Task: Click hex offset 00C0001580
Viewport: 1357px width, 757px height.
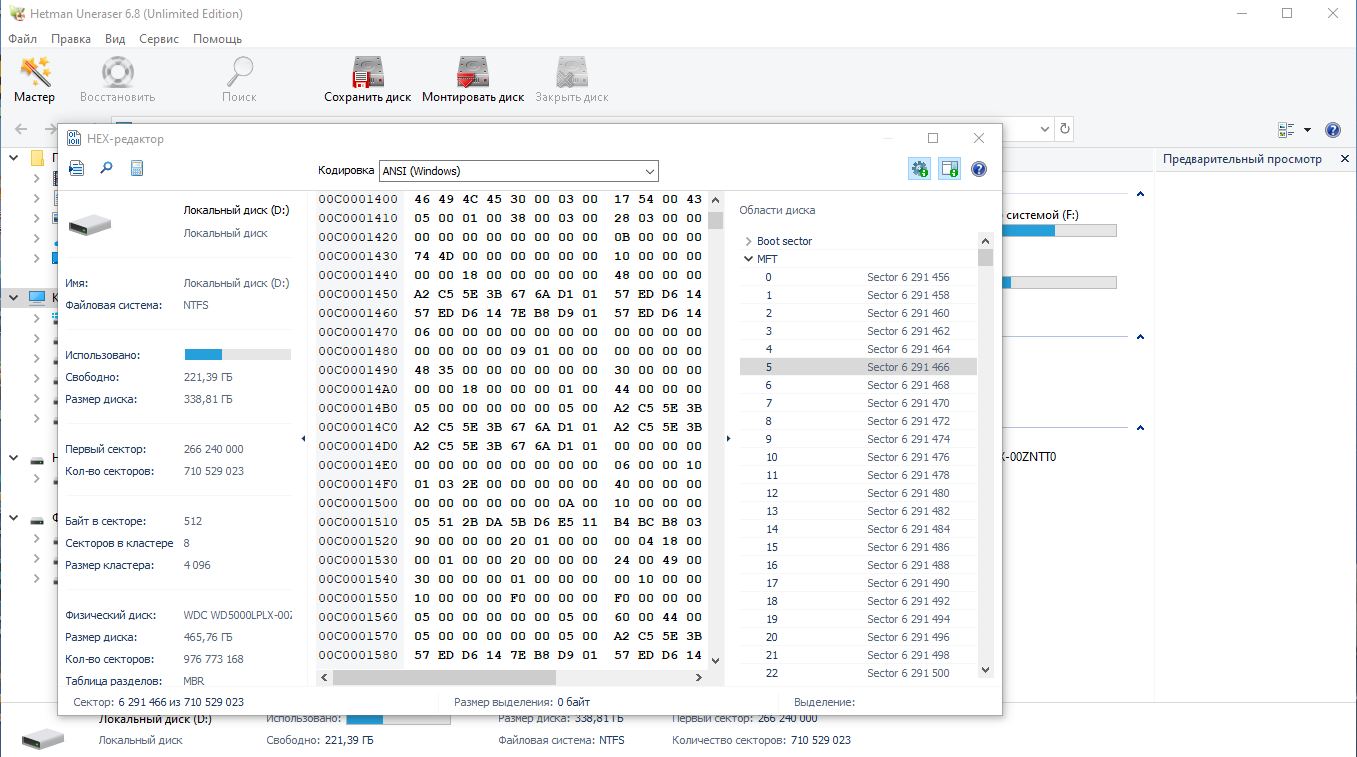Action: (358, 655)
